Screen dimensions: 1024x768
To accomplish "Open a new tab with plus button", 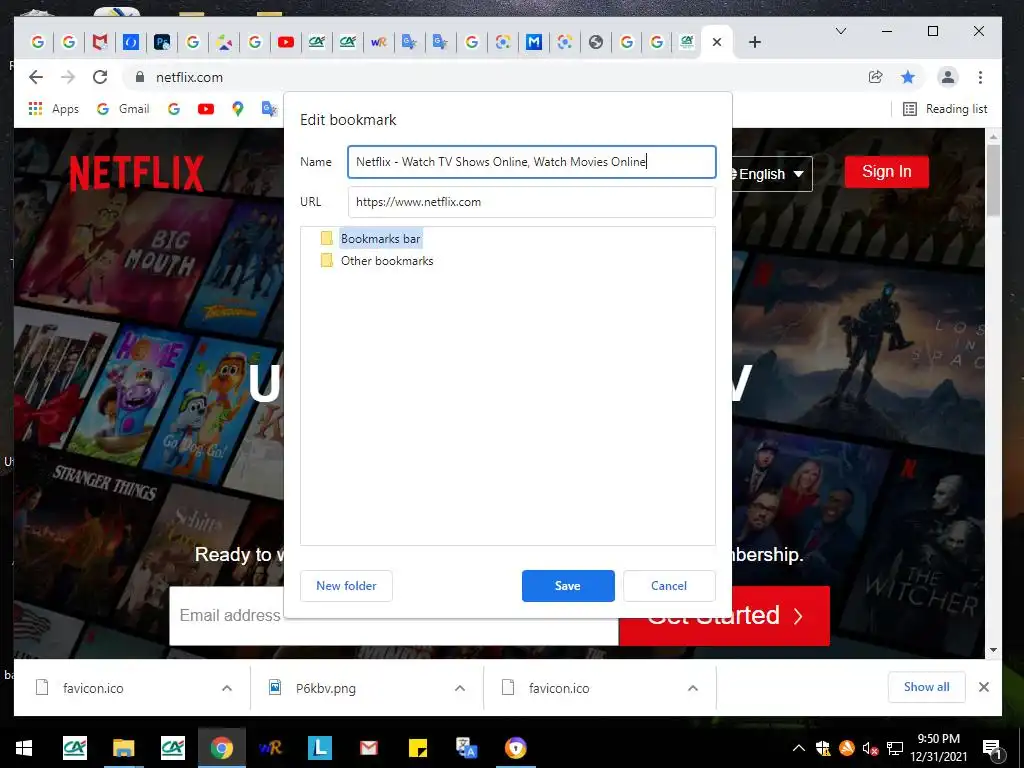I will pos(755,42).
